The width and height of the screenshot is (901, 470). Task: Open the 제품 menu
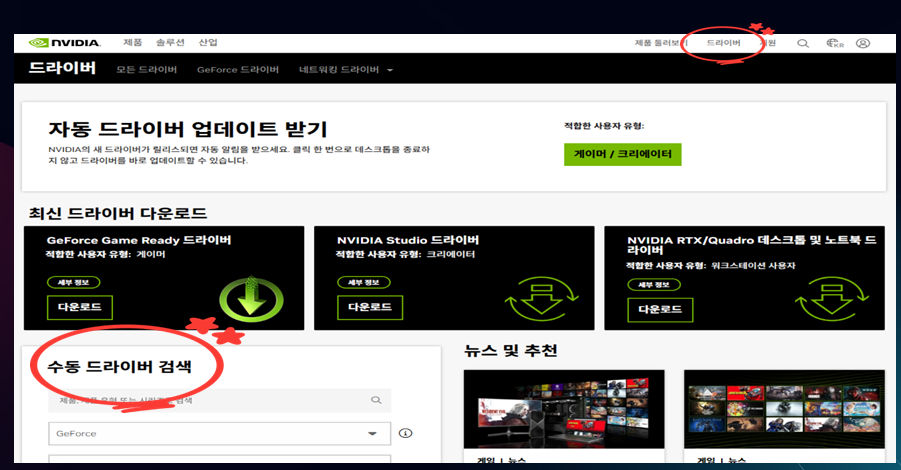[133, 43]
